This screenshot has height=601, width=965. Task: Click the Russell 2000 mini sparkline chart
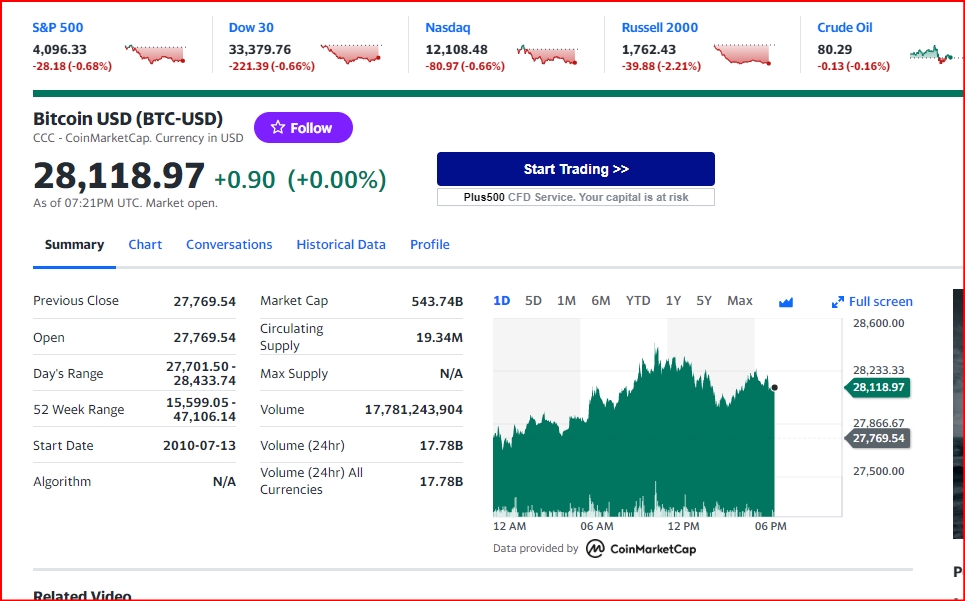[x=743, y=53]
